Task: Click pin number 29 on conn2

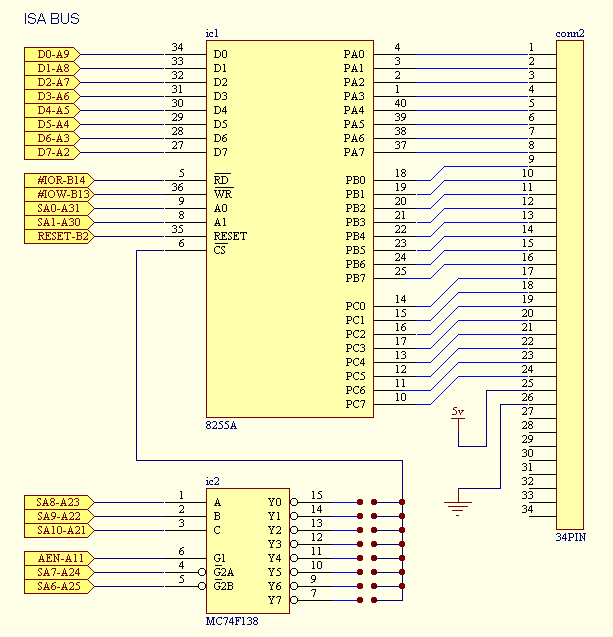Action: click(x=527, y=440)
